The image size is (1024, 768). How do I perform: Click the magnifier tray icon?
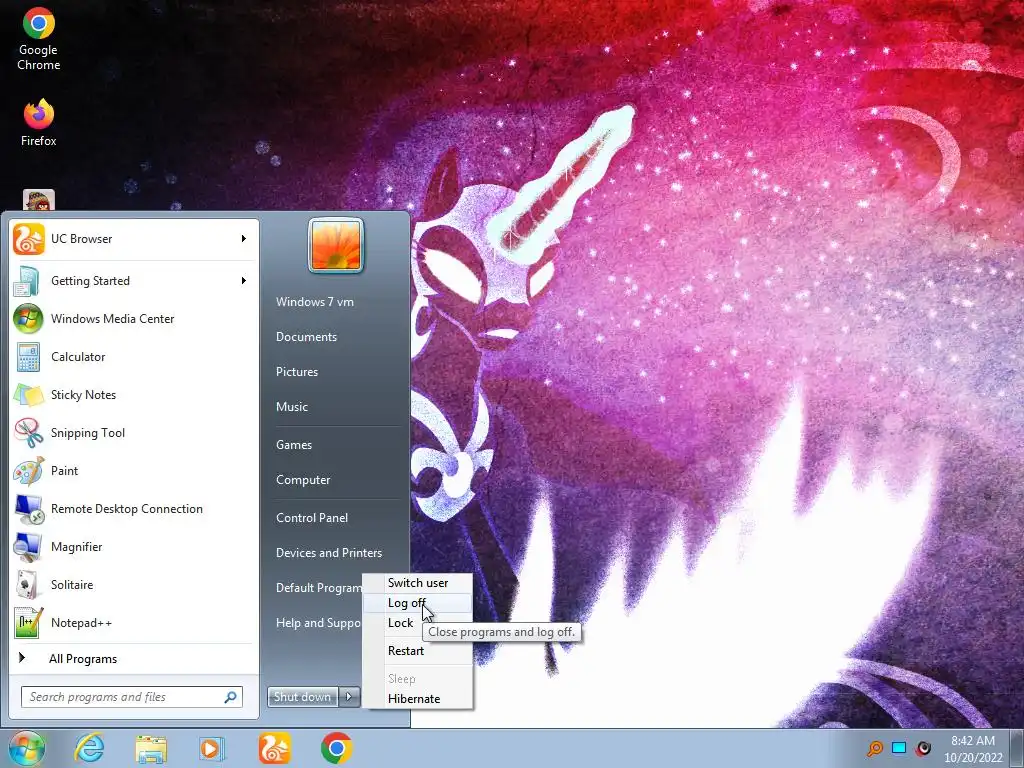[x=874, y=748]
